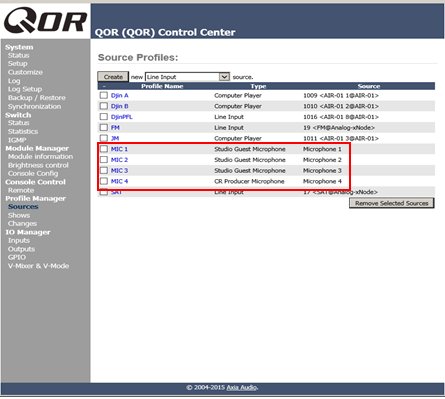
Task: Open Module information page
Action: point(40,156)
